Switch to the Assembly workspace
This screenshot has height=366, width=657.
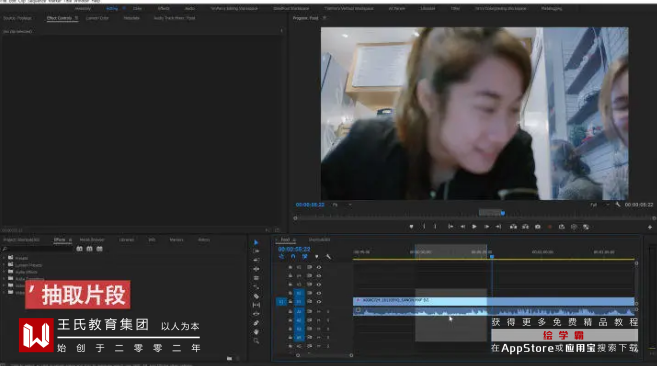[x=83, y=8]
